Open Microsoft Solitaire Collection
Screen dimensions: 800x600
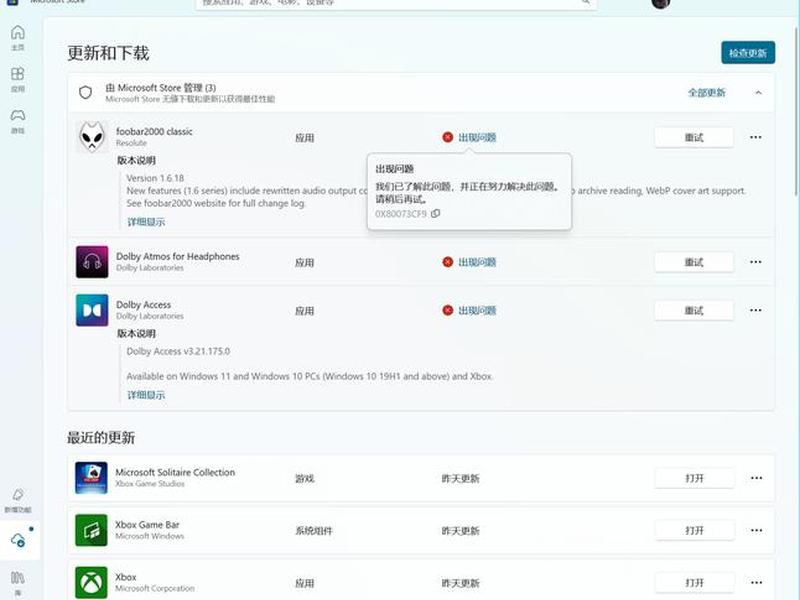[x=694, y=478]
